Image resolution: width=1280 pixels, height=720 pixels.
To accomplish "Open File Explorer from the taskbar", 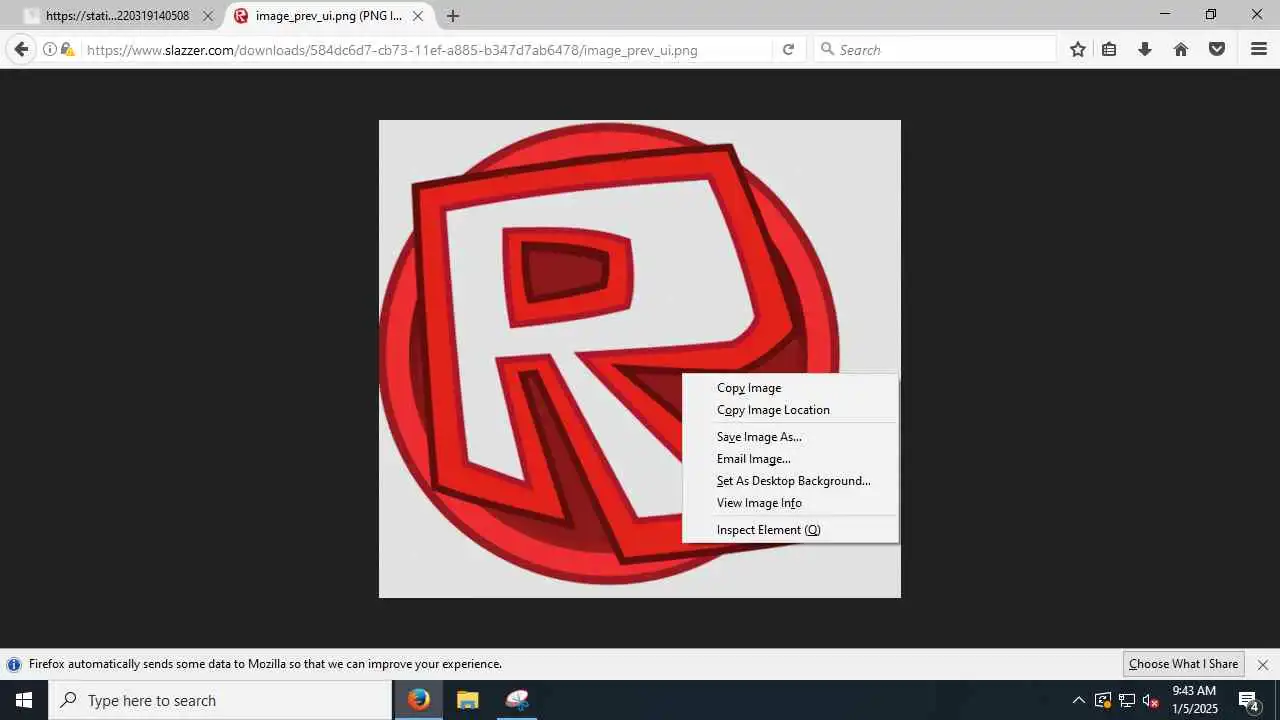I will tap(467, 700).
